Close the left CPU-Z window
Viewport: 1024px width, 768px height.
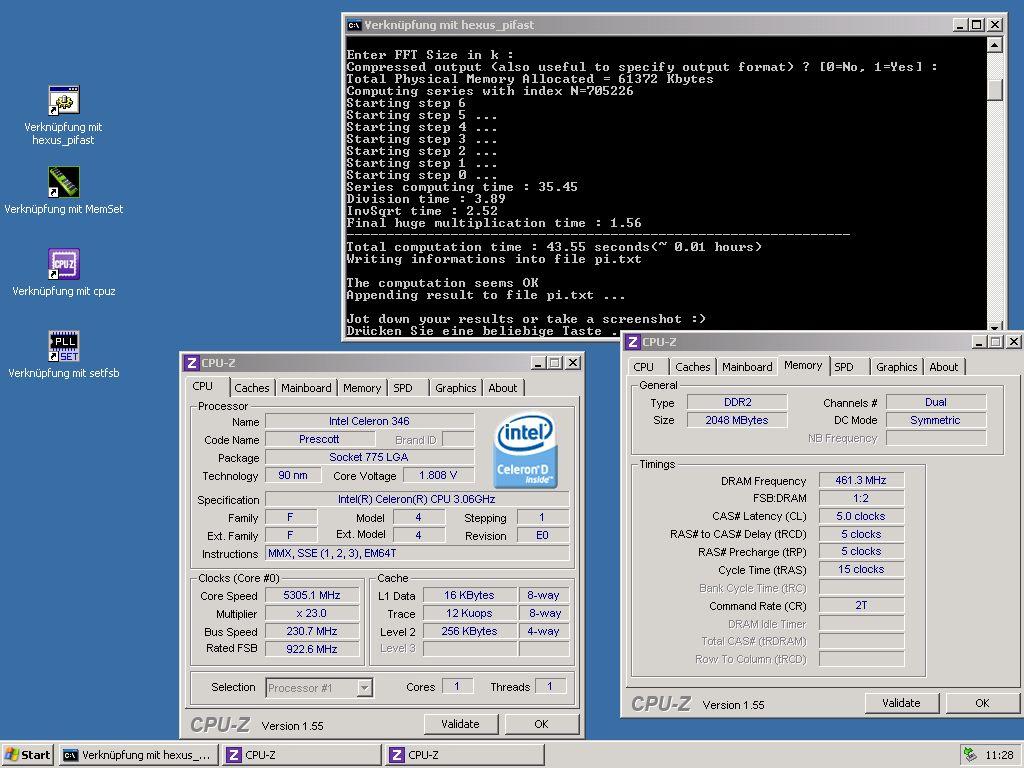tap(572, 363)
